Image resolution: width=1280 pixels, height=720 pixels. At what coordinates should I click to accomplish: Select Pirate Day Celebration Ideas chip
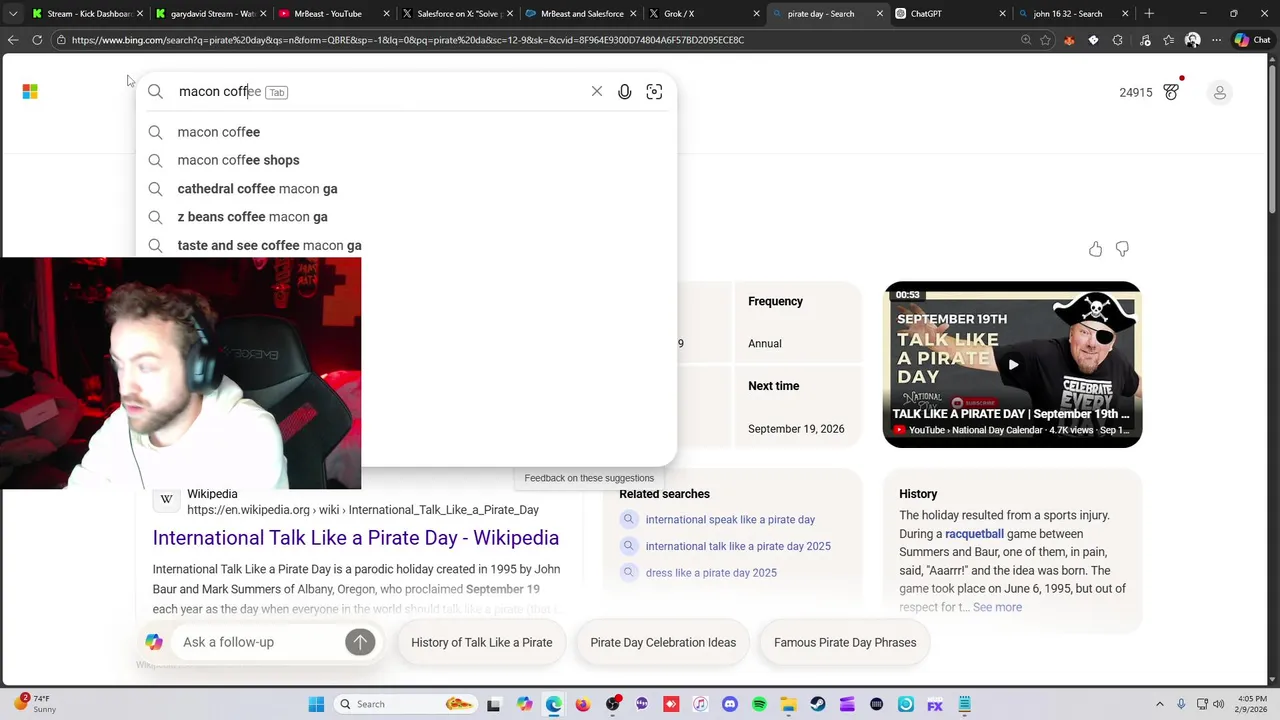coord(663,642)
